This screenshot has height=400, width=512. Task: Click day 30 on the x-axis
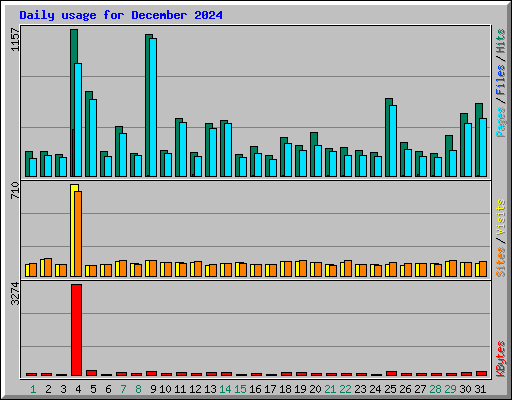click(x=465, y=389)
